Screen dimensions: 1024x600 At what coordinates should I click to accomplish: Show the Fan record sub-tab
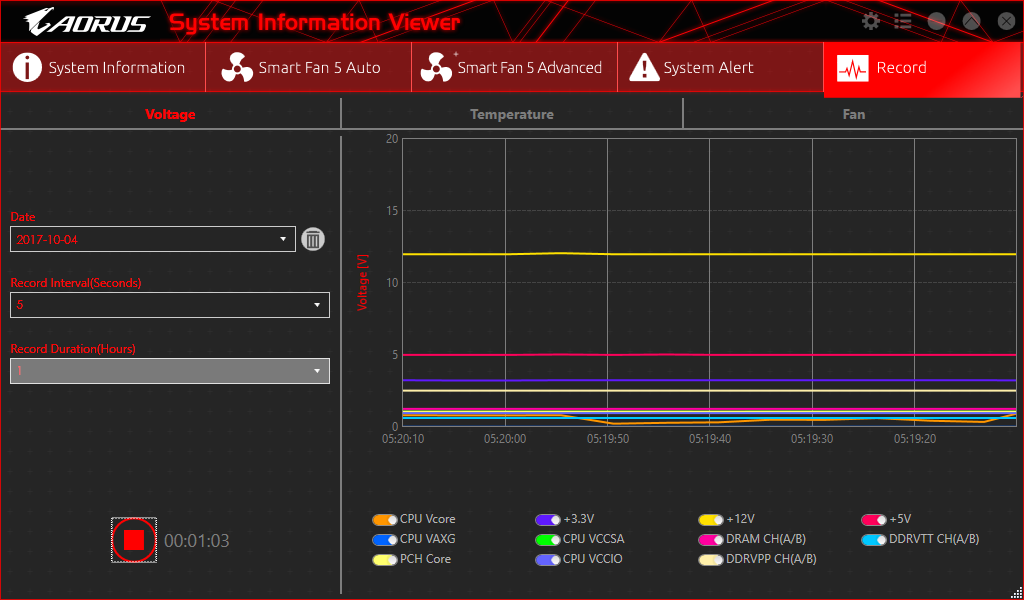click(854, 114)
